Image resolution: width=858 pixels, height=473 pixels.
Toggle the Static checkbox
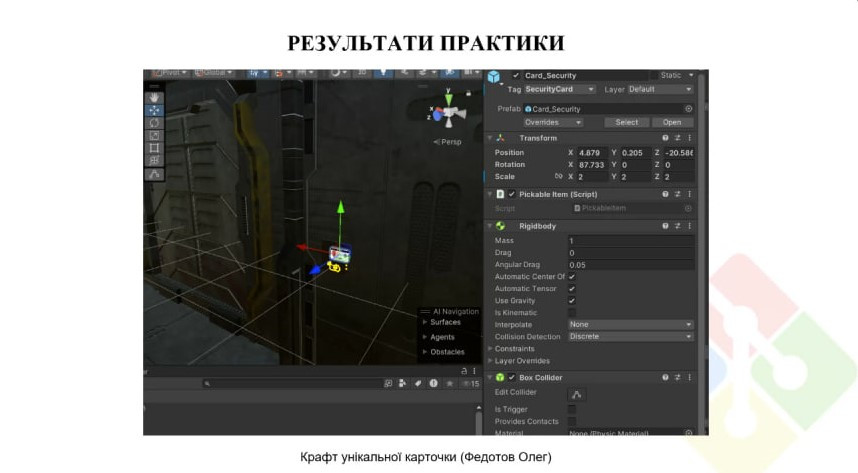pyautogui.click(x=654, y=76)
